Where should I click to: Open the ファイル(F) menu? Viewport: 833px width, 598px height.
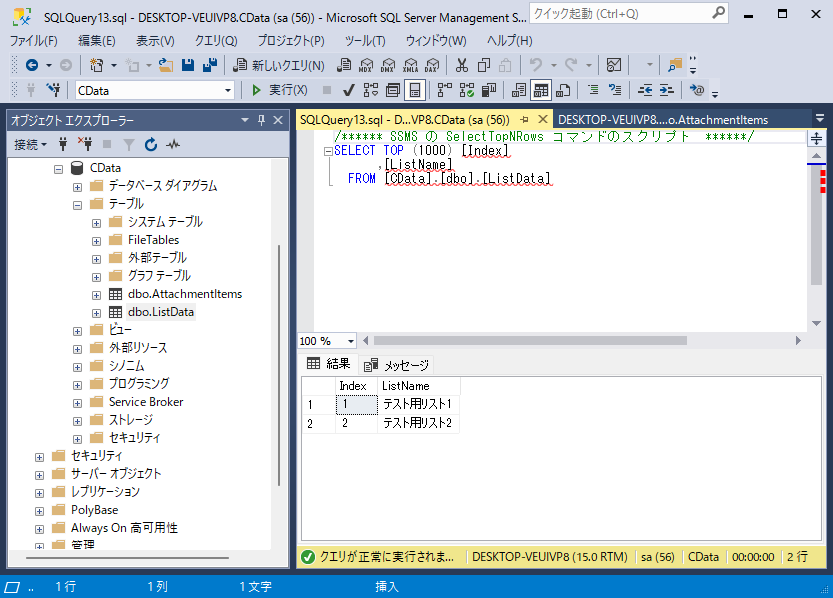click(33, 41)
